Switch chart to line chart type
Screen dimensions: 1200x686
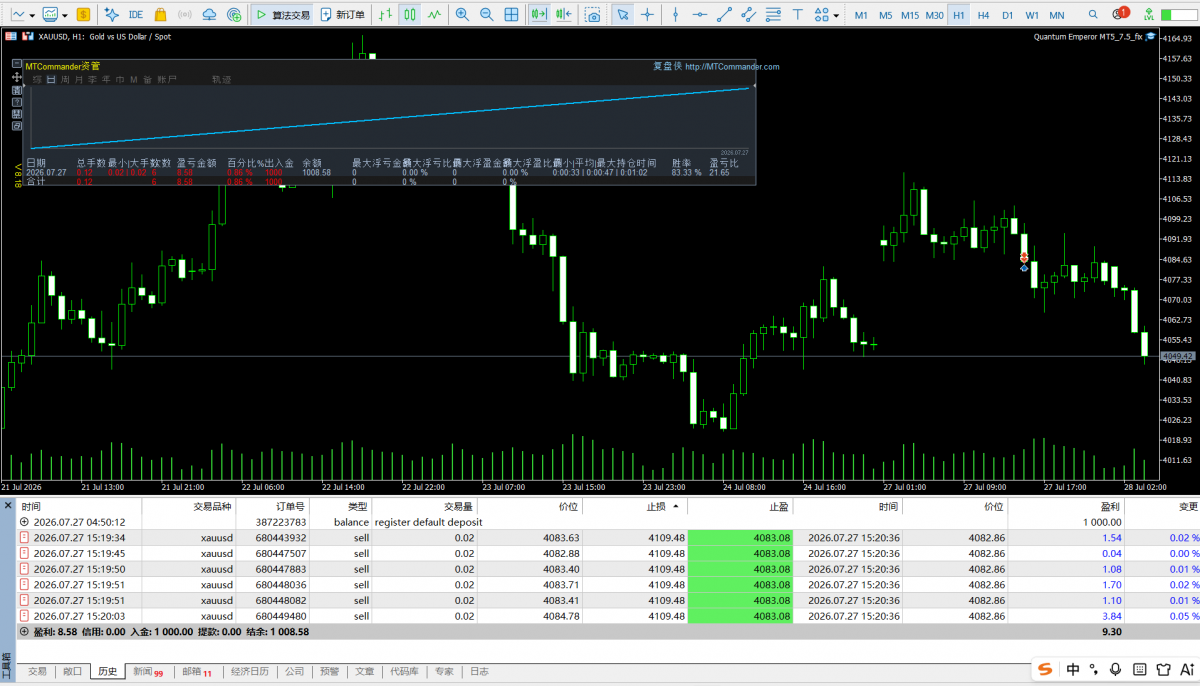pos(434,15)
